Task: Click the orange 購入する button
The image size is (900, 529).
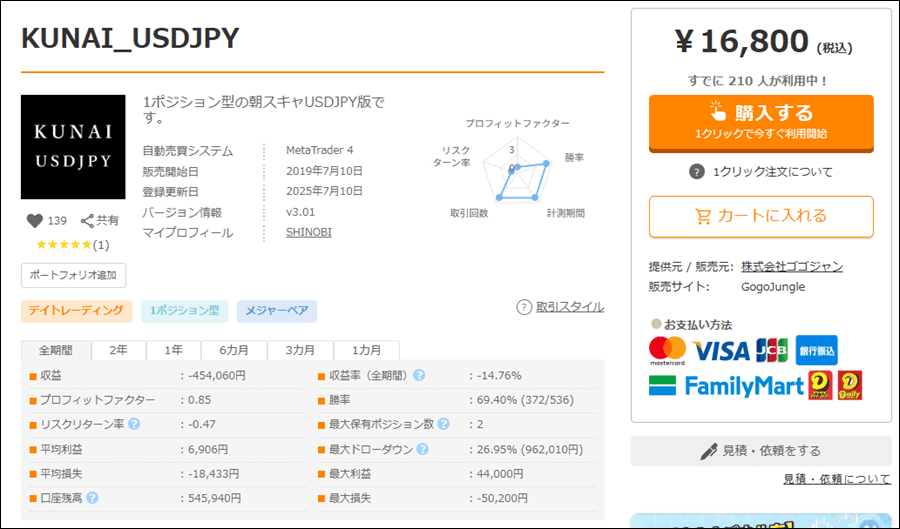Action: click(761, 123)
